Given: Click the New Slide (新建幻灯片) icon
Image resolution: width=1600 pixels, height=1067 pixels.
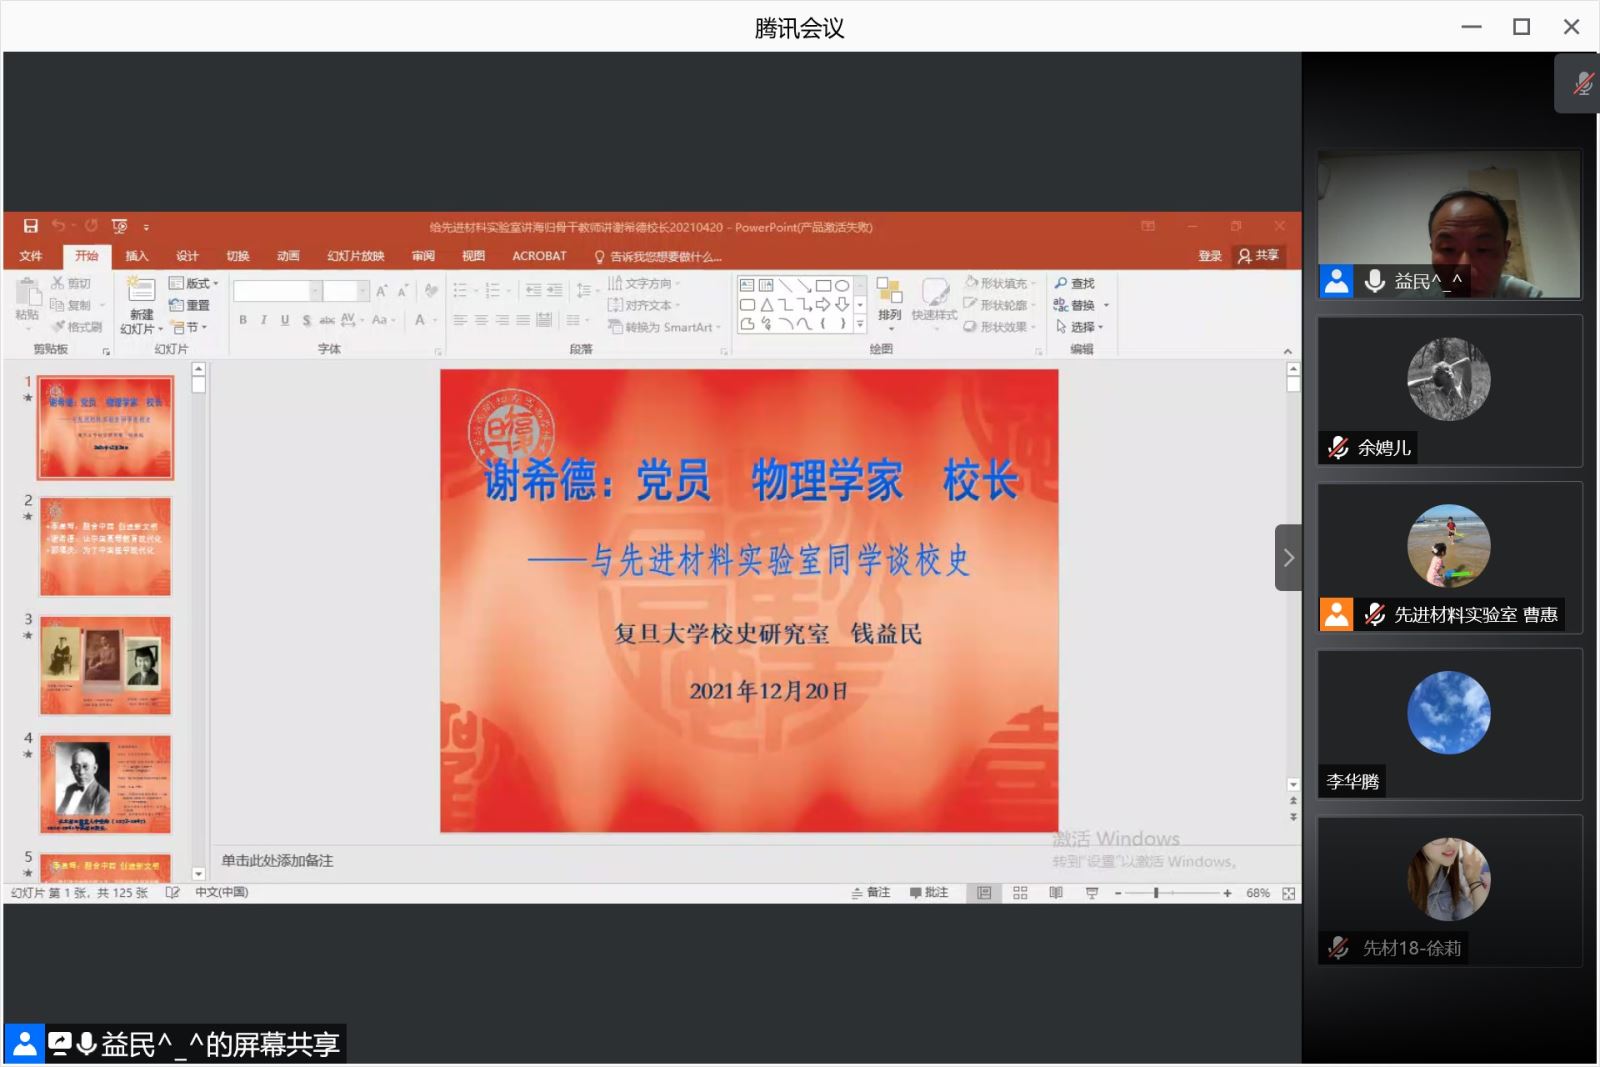Looking at the screenshot, I should click(x=141, y=291).
